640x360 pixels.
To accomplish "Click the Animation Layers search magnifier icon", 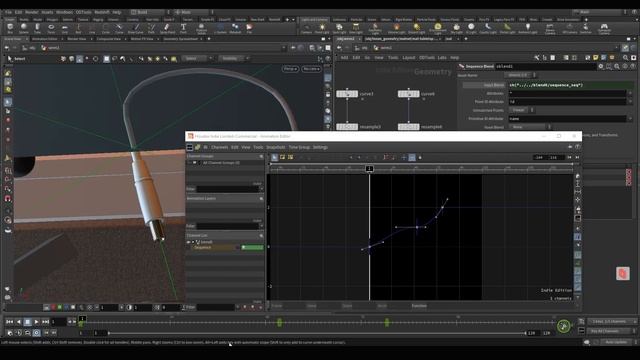I will click(x=261, y=198).
